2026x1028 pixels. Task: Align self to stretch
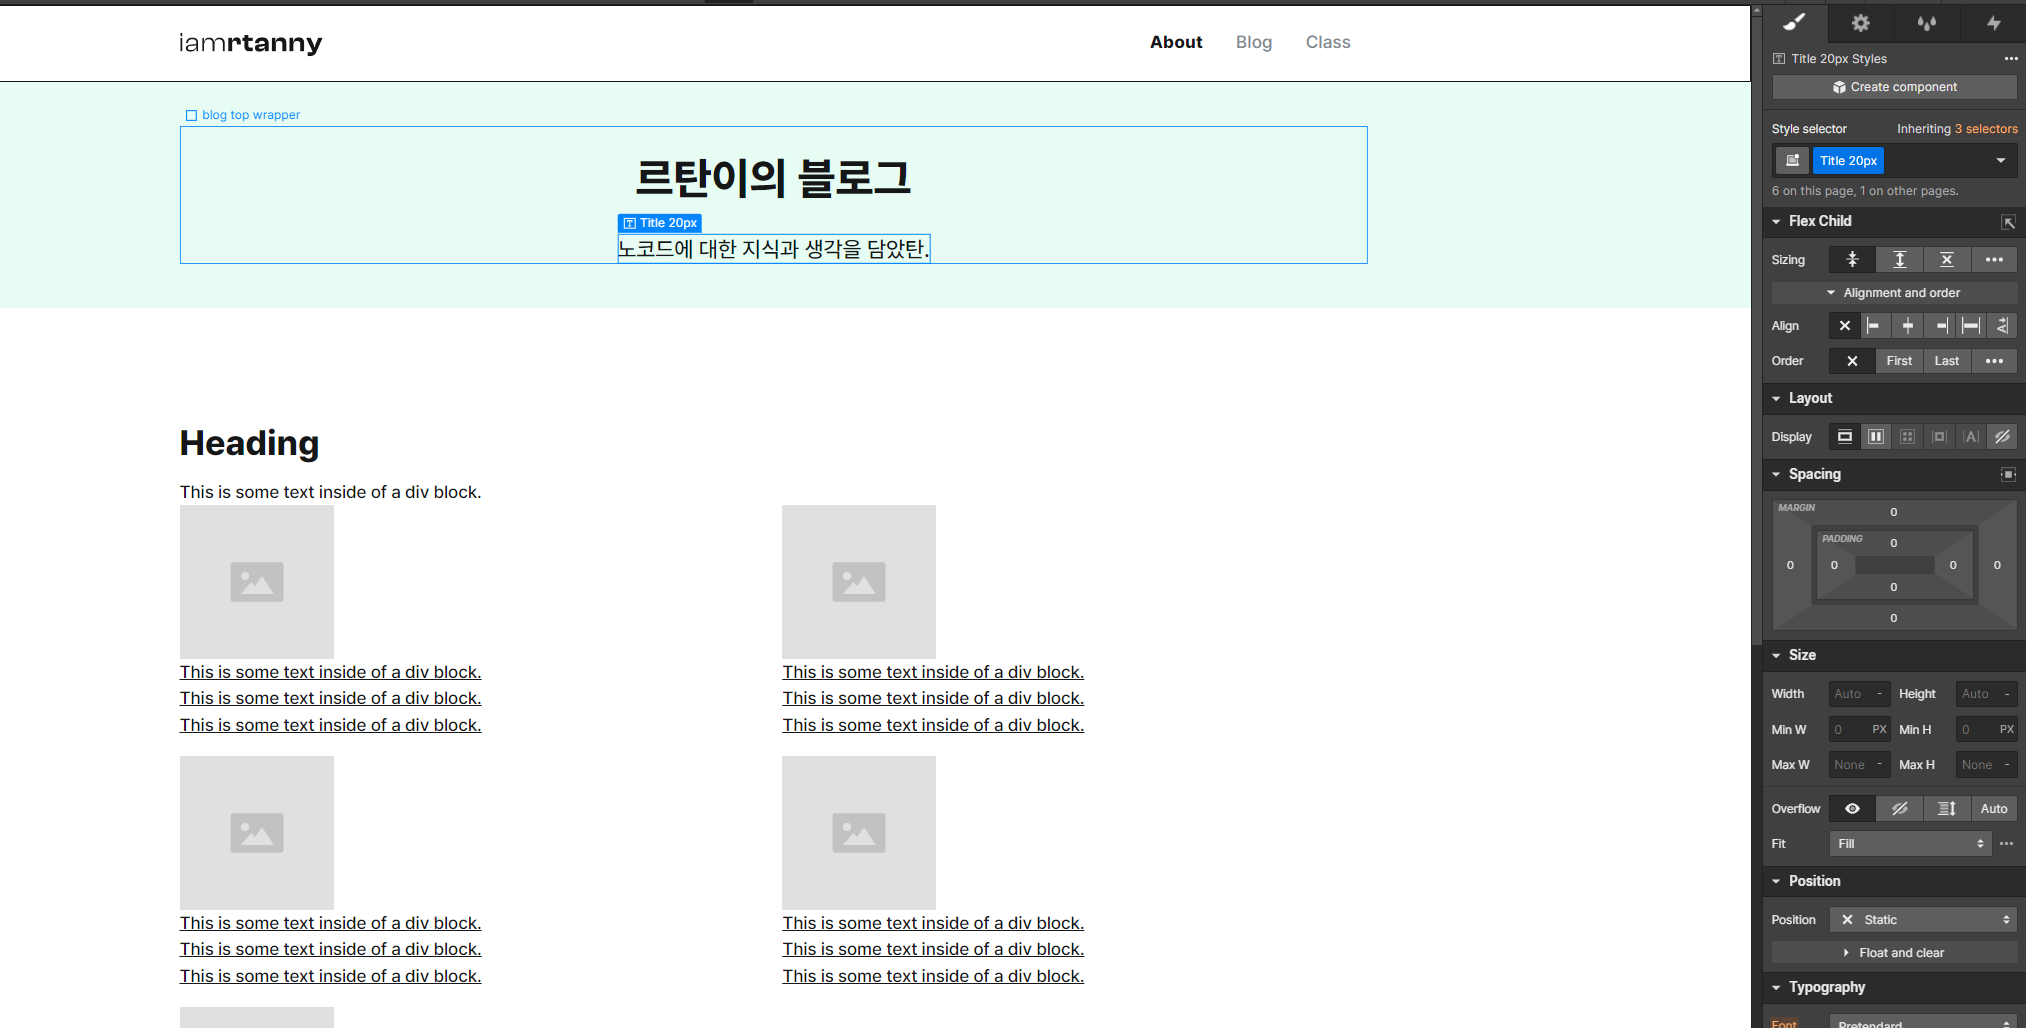tap(1971, 326)
